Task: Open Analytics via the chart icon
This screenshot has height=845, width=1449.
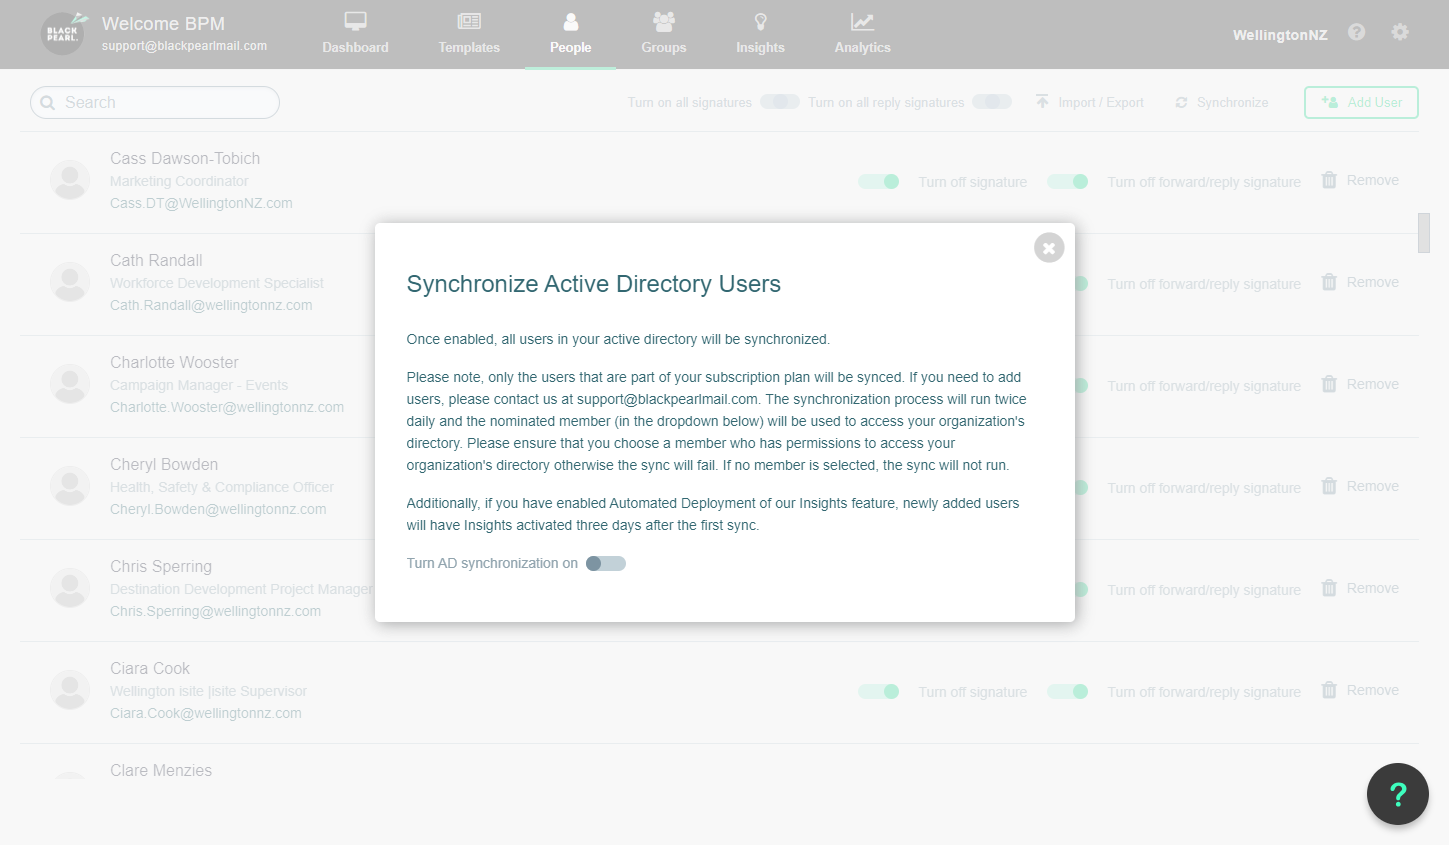Action: 861,20
